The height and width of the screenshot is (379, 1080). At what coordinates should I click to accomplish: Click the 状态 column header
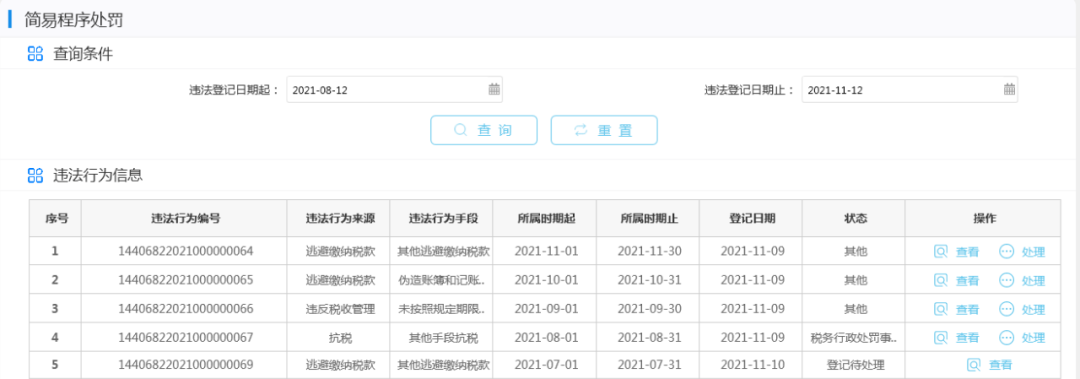tap(854, 218)
